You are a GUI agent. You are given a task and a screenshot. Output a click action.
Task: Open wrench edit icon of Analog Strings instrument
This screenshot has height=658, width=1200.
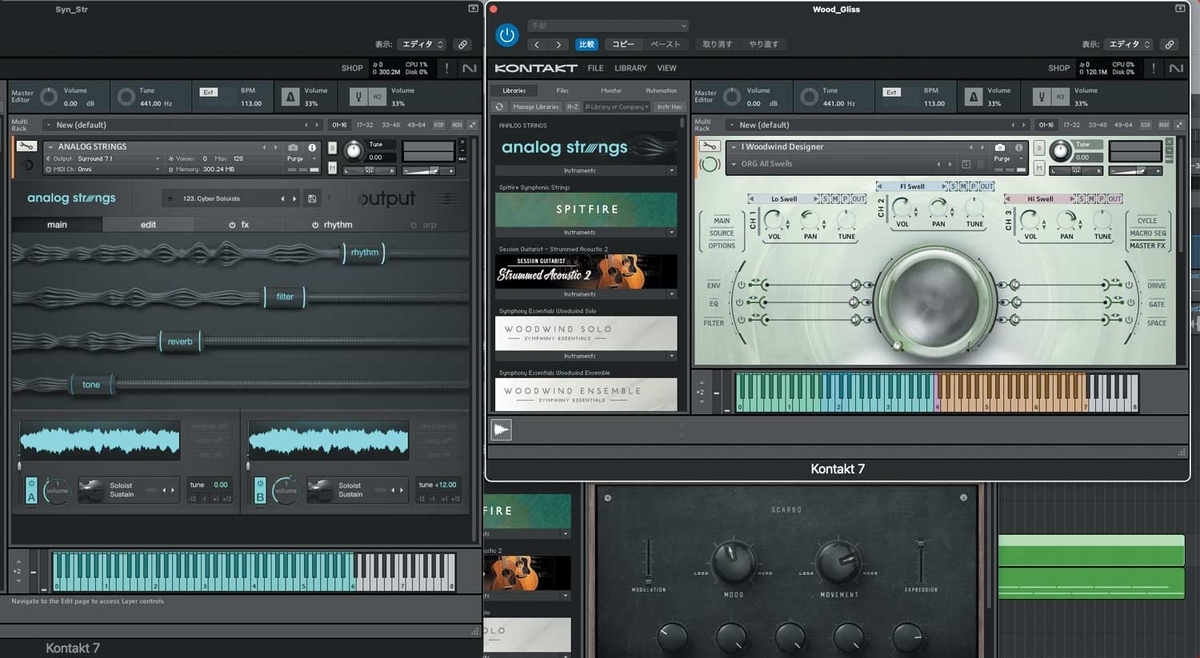28,148
